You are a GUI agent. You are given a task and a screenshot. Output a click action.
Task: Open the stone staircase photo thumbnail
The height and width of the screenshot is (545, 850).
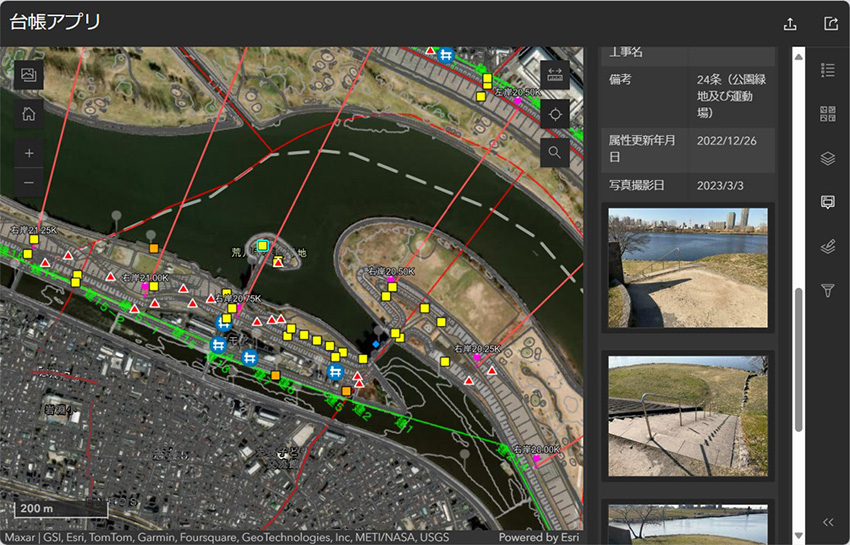pyautogui.click(x=688, y=416)
